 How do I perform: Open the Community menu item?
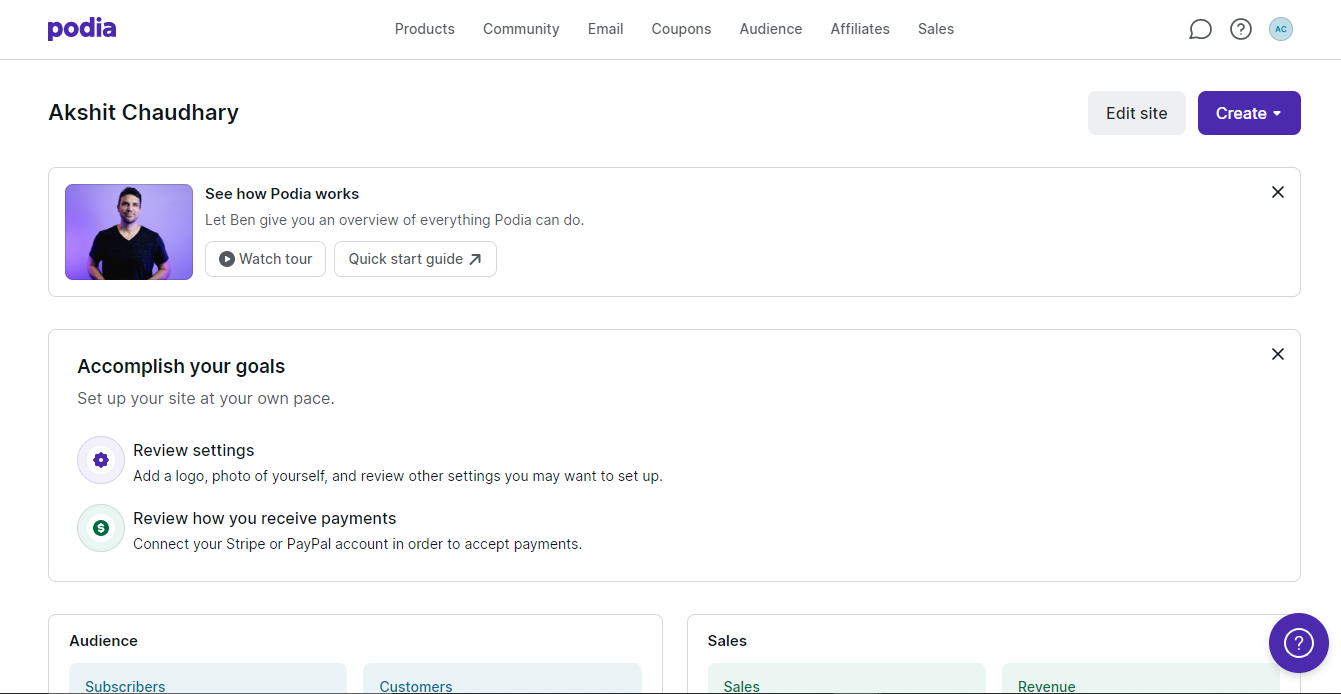[x=521, y=29]
